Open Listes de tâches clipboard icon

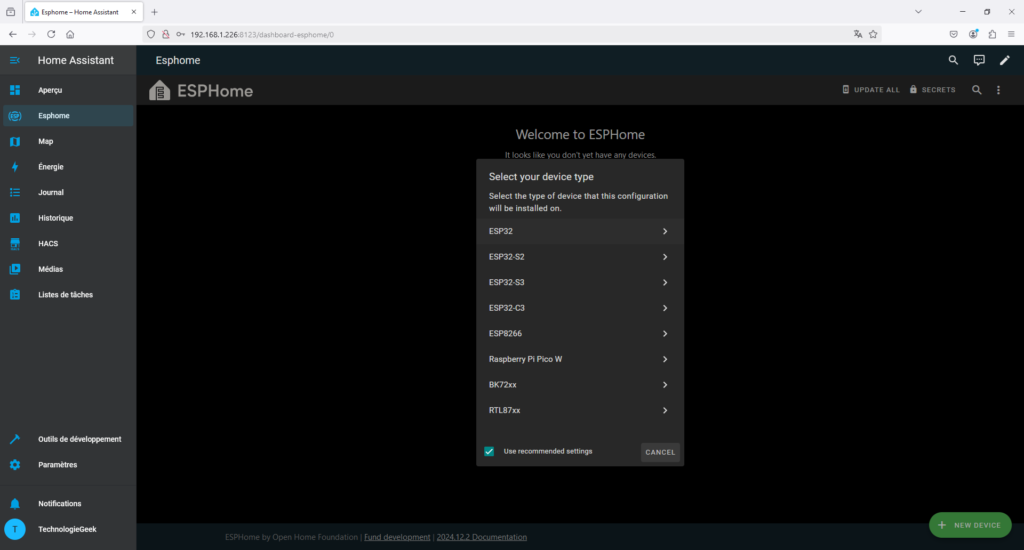pyautogui.click(x=14, y=295)
